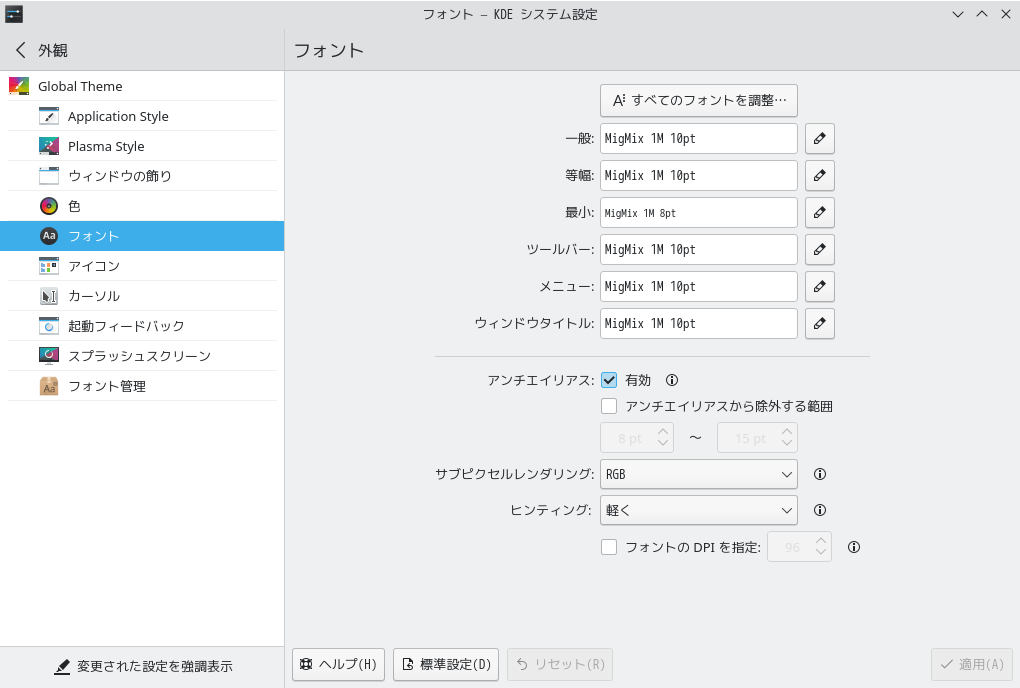Click the 最小 font field MigMix 1M 8pt
1020x688 pixels.
click(x=699, y=213)
